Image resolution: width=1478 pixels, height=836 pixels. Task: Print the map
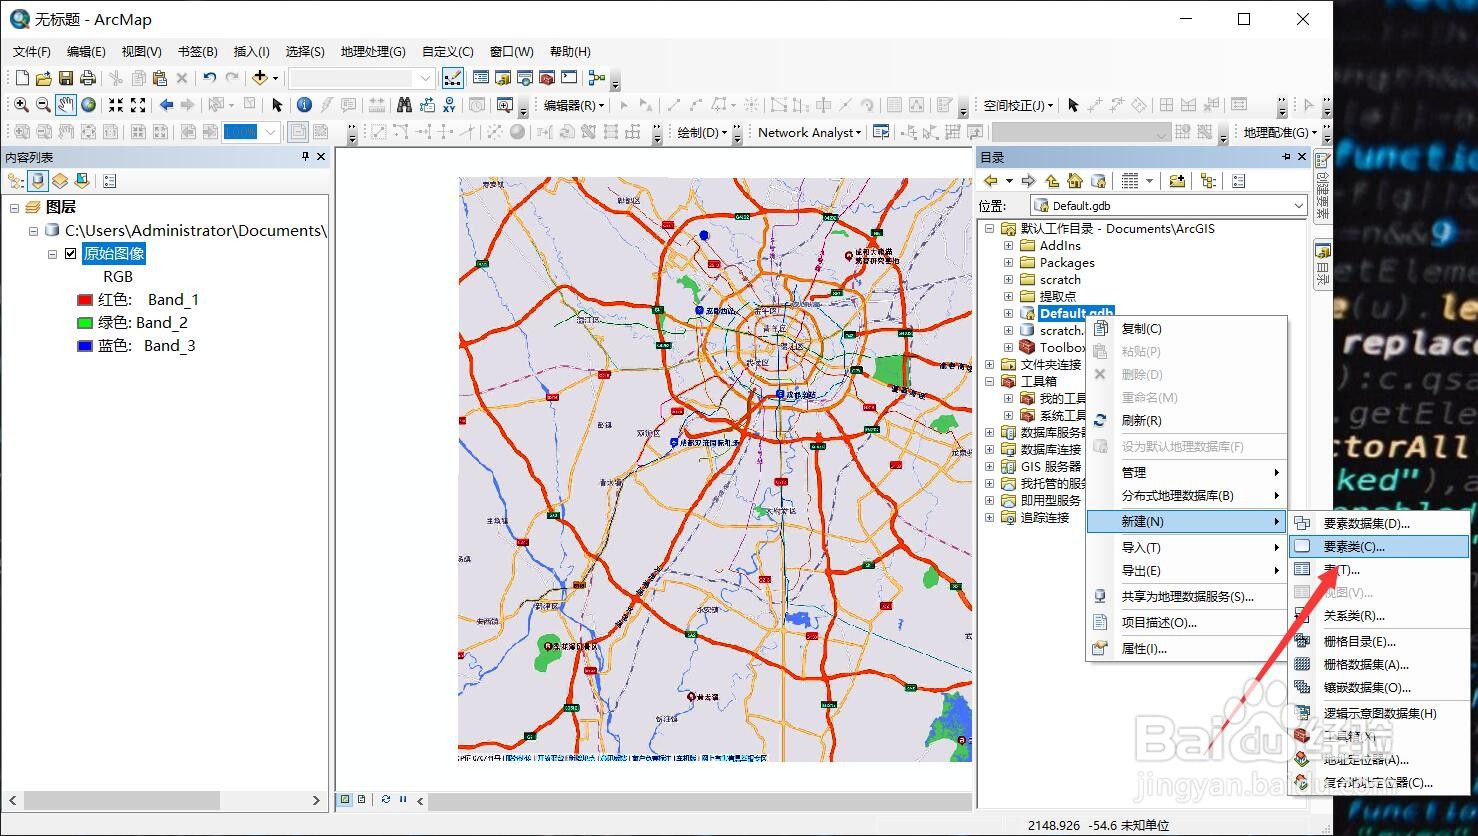pos(87,78)
